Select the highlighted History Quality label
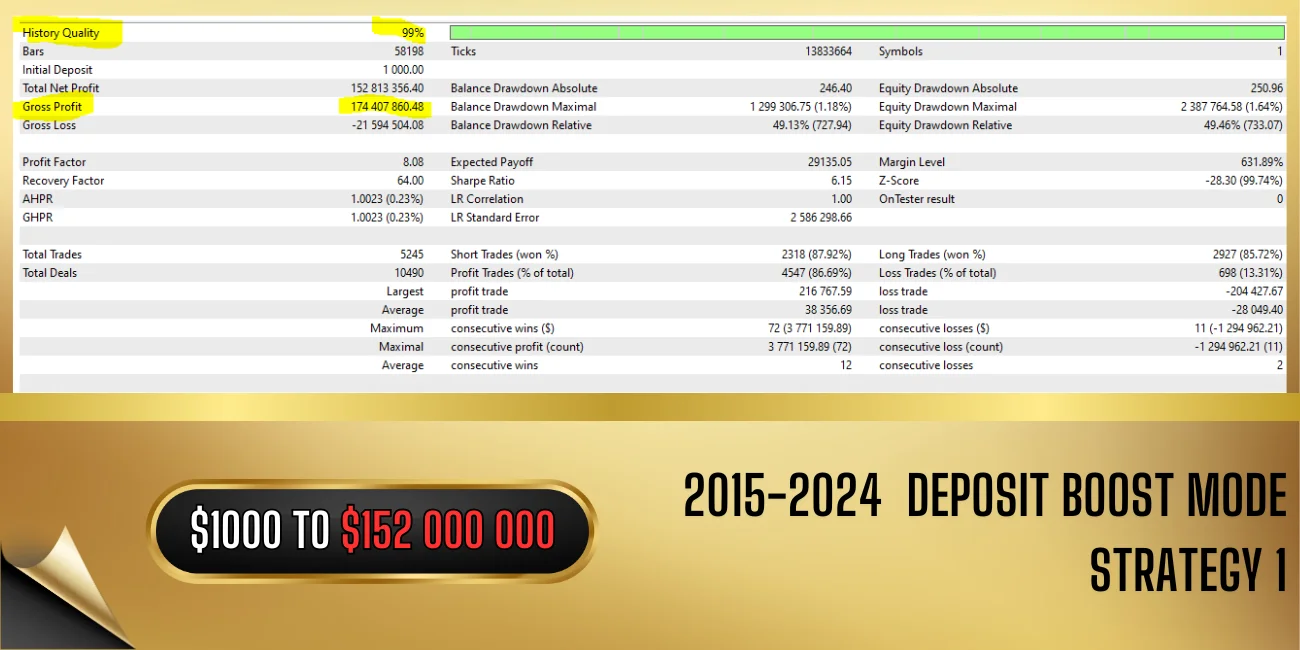 (61, 33)
